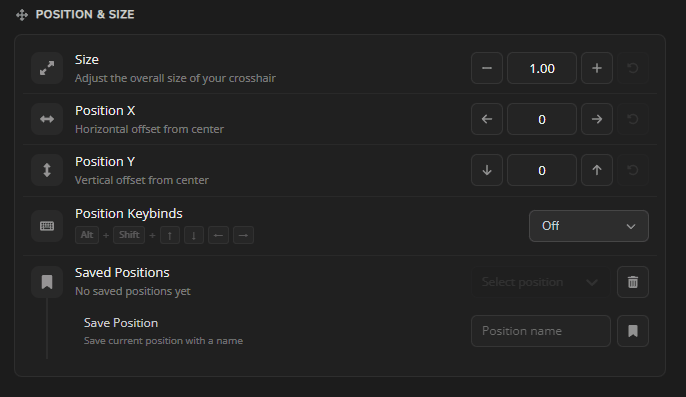Click the Save Position label

pos(121,323)
